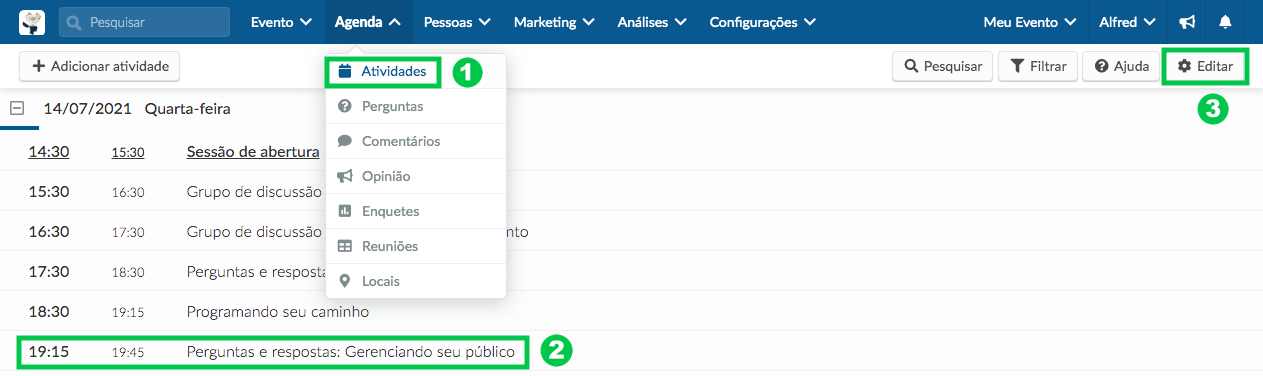Open the Meu Evento dropdown
Viewport: 1263px width, 376px height.
click(x=1030, y=22)
